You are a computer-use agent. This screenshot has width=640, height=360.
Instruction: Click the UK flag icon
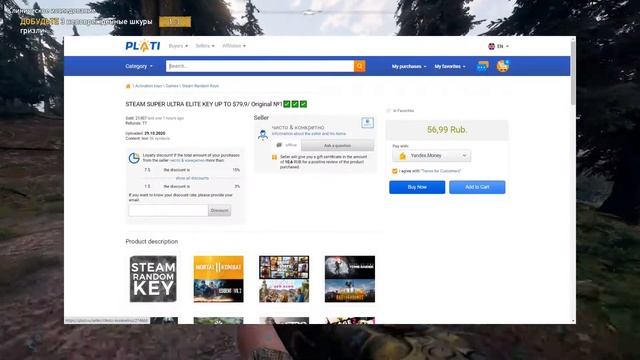pyautogui.click(x=491, y=46)
